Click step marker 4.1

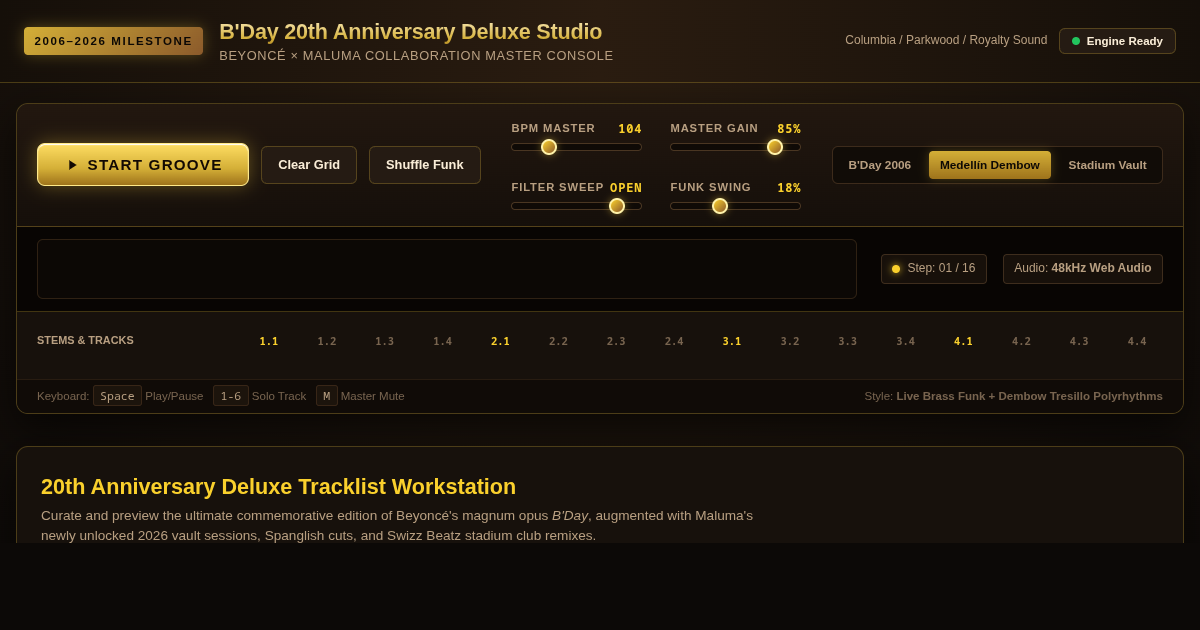tap(964, 342)
